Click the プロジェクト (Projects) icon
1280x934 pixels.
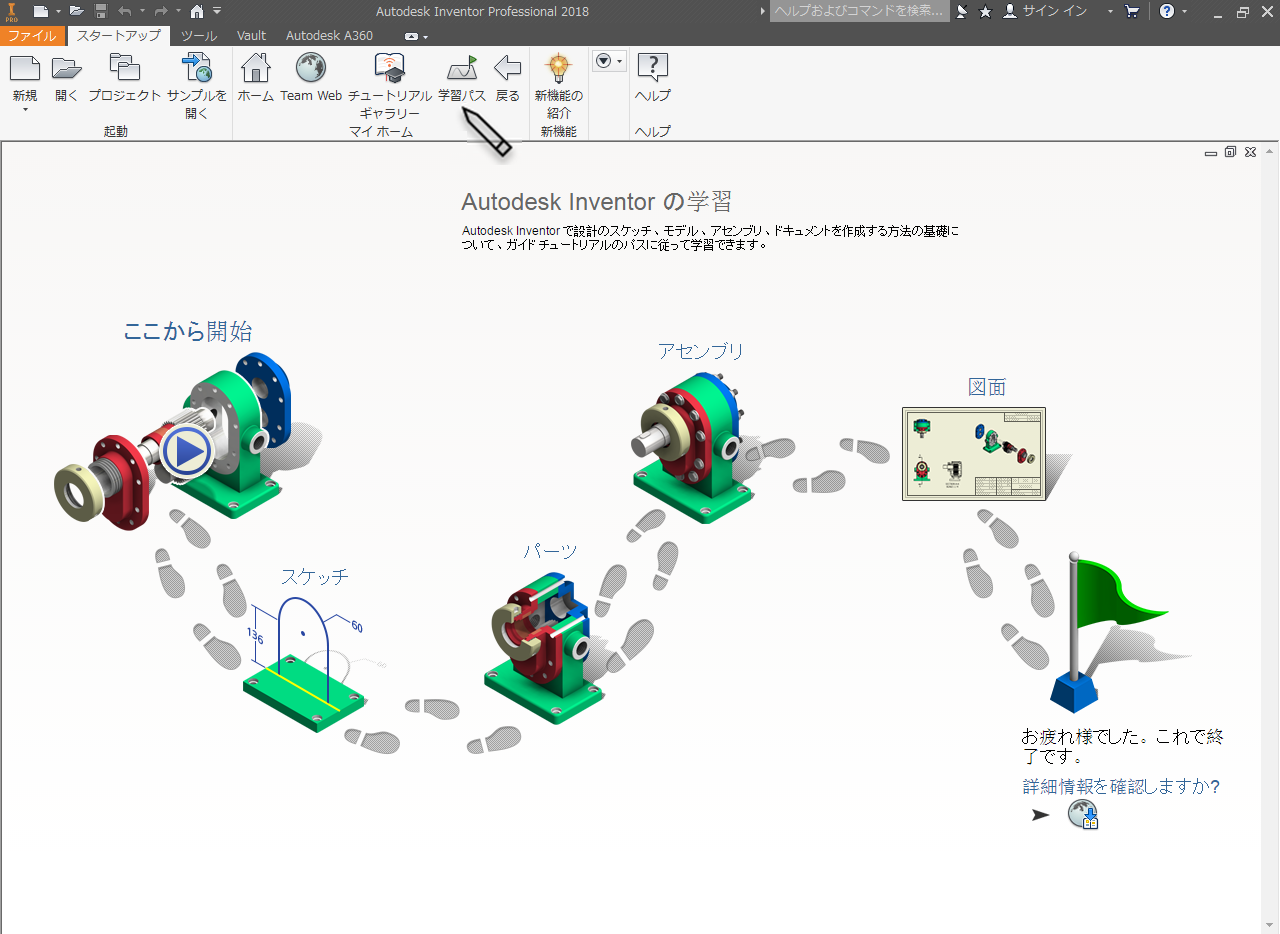coord(124,68)
